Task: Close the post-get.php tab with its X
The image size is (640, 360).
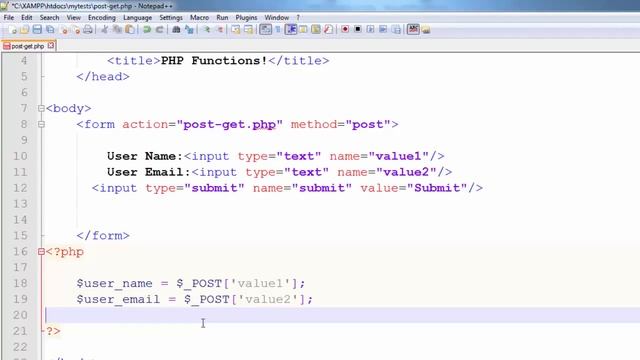Action: click(x=51, y=46)
